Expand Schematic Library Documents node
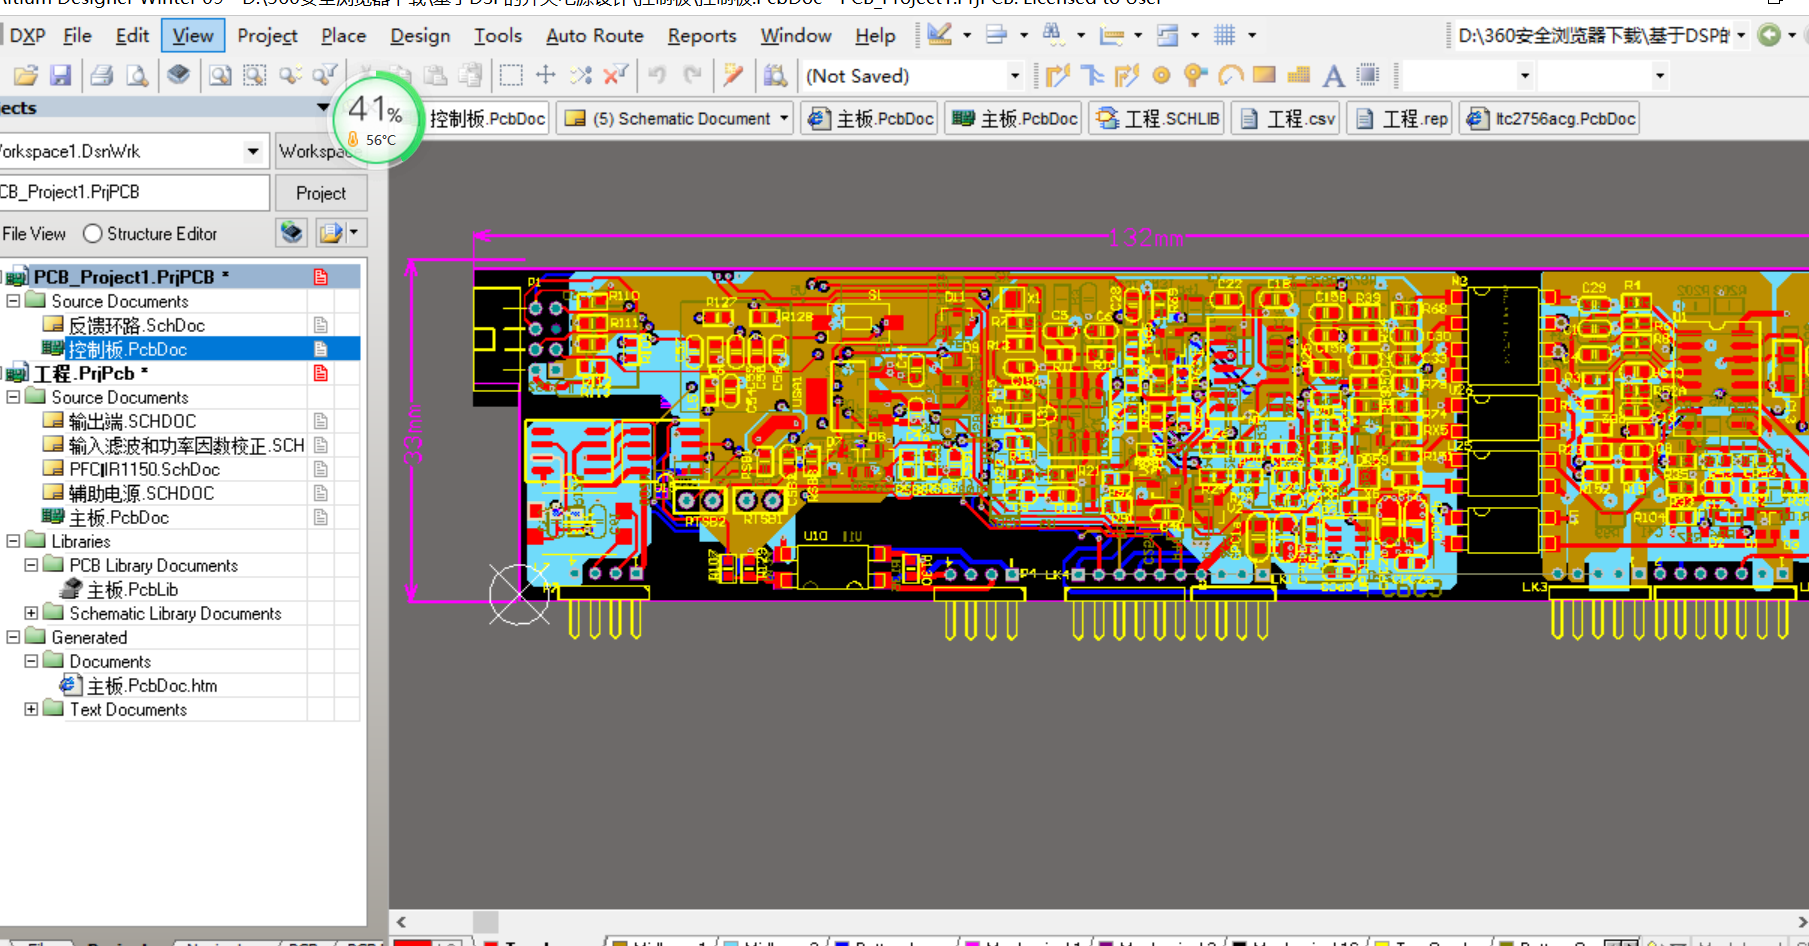The width and height of the screenshot is (1809, 946). (x=31, y=612)
